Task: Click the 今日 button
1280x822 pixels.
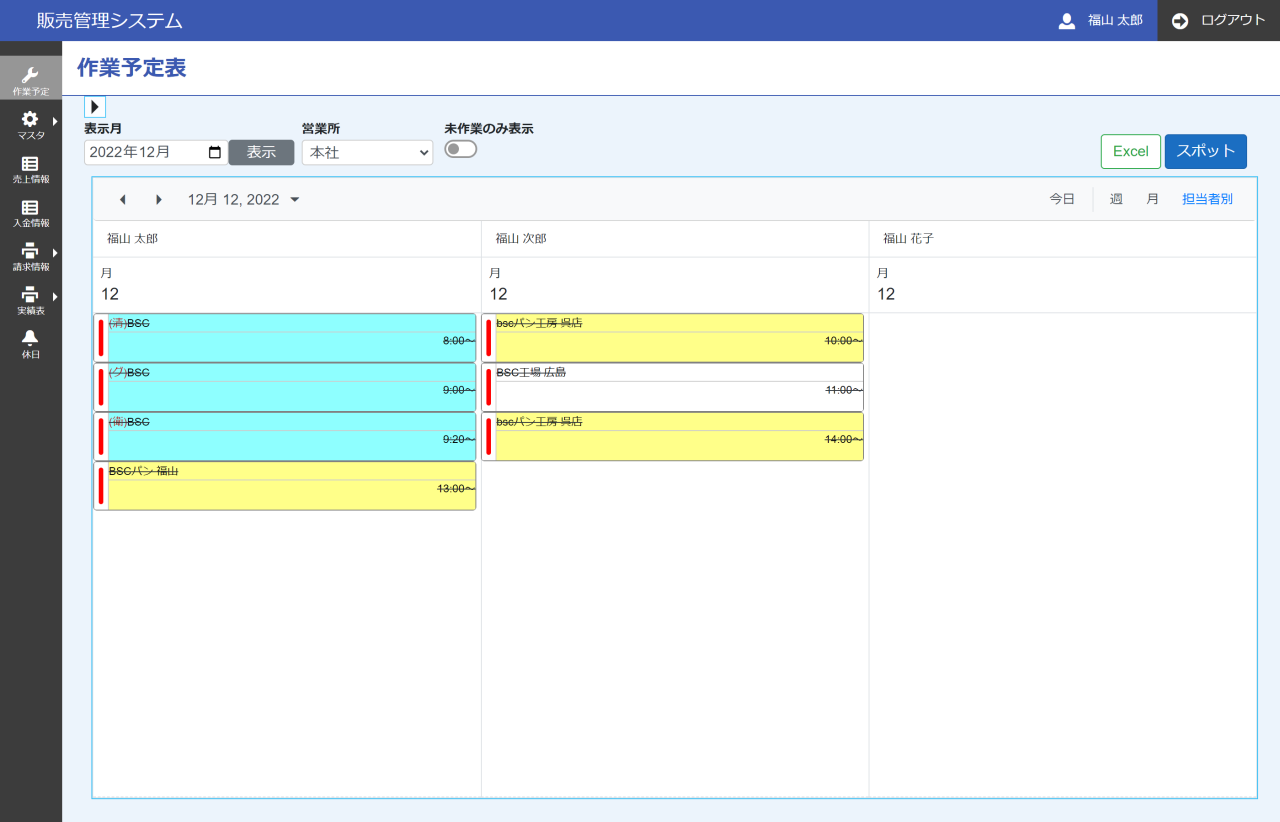Action: tap(1062, 199)
